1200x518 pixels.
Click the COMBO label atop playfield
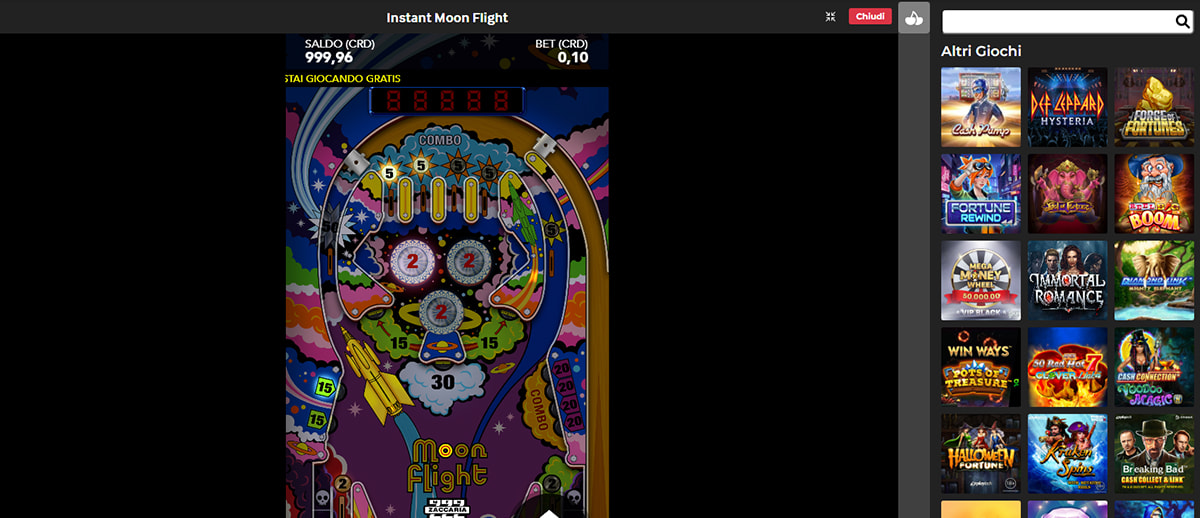440,140
